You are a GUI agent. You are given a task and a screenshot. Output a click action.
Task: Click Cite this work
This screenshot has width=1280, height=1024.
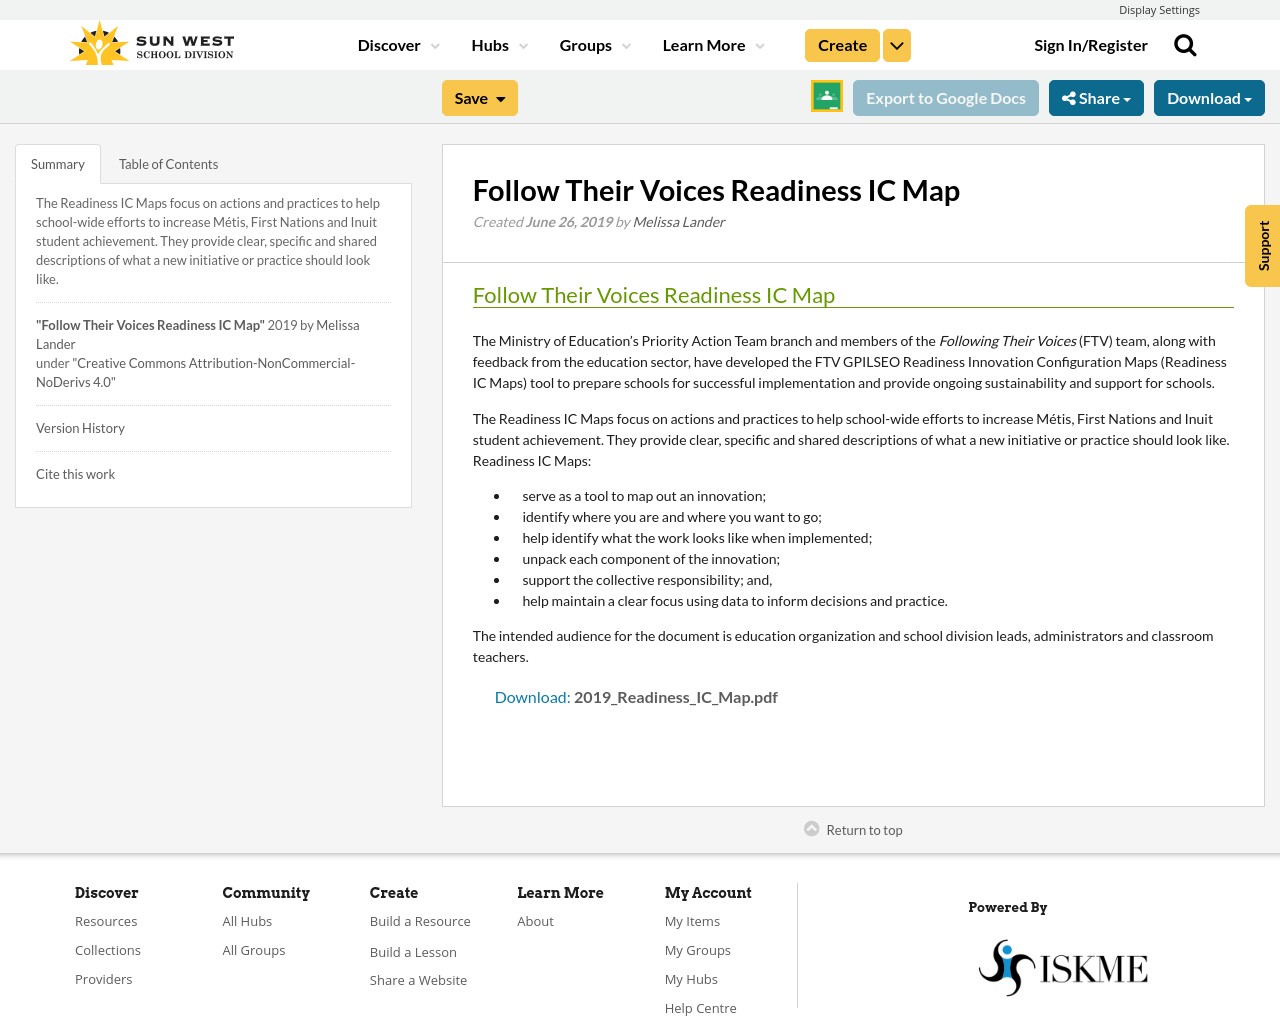75,472
